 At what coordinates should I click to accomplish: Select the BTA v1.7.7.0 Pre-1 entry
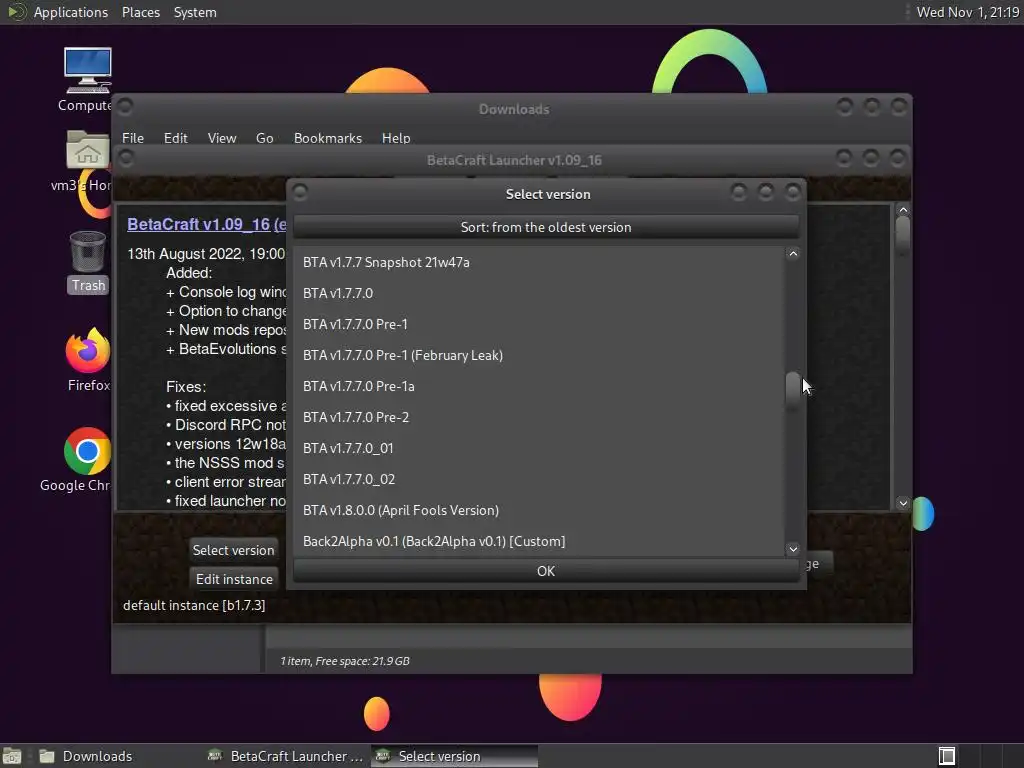click(538, 324)
